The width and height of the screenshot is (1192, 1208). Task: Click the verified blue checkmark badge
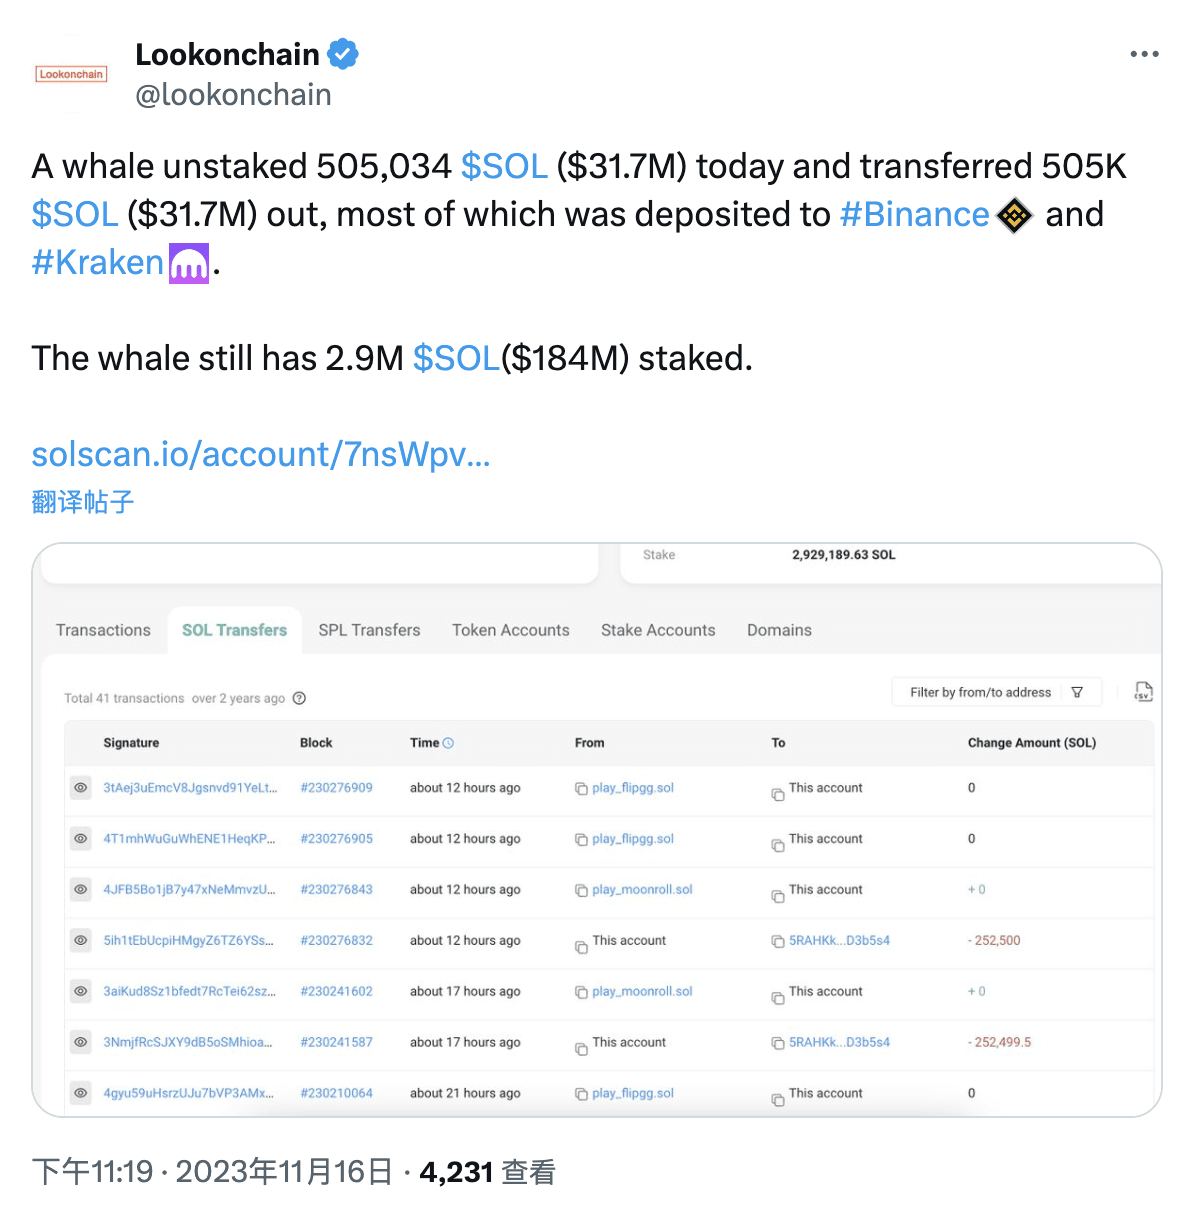point(343,53)
